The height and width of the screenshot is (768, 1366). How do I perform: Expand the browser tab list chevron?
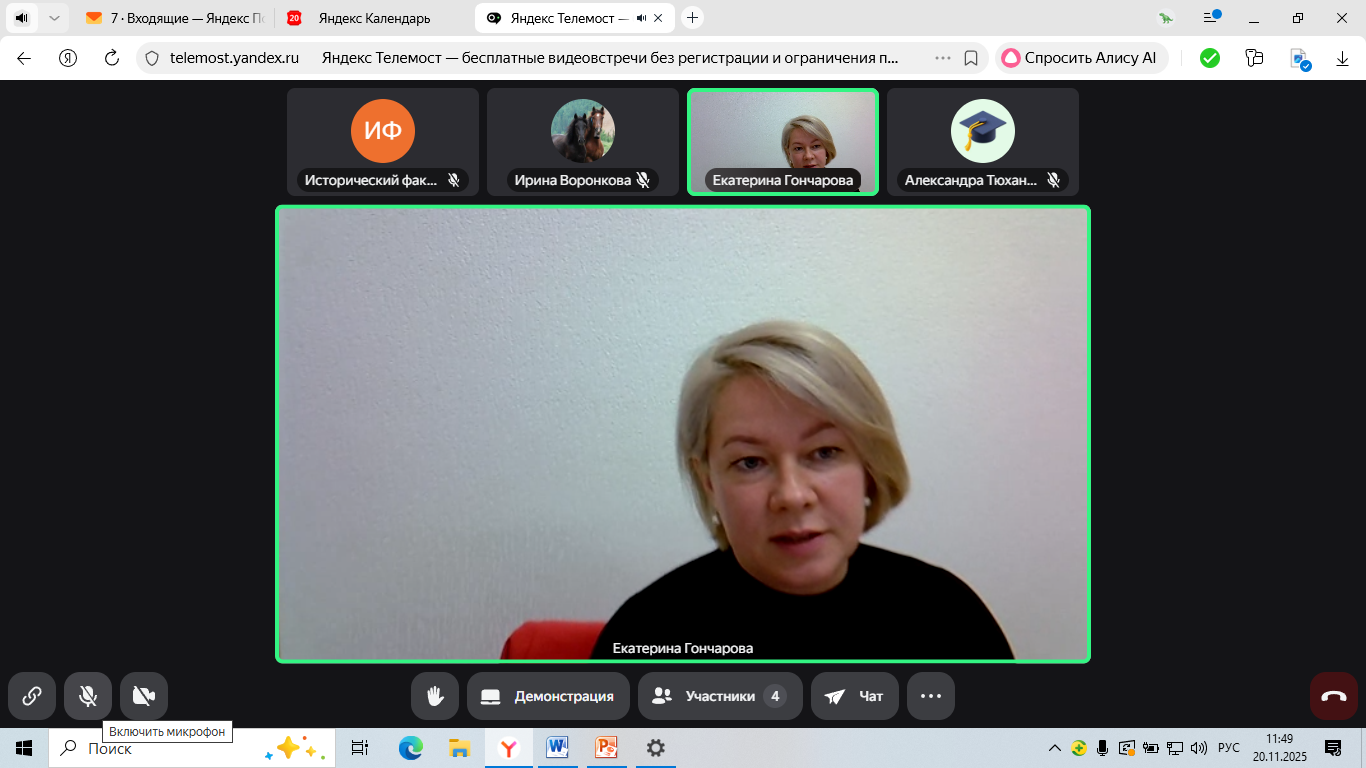pos(54,18)
